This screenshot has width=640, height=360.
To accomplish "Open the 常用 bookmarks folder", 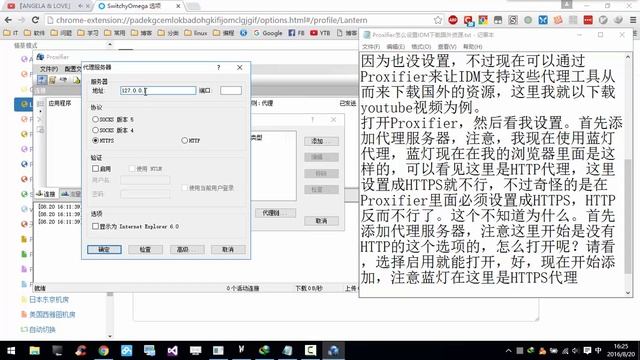I will pyautogui.click(x=114, y=33).
